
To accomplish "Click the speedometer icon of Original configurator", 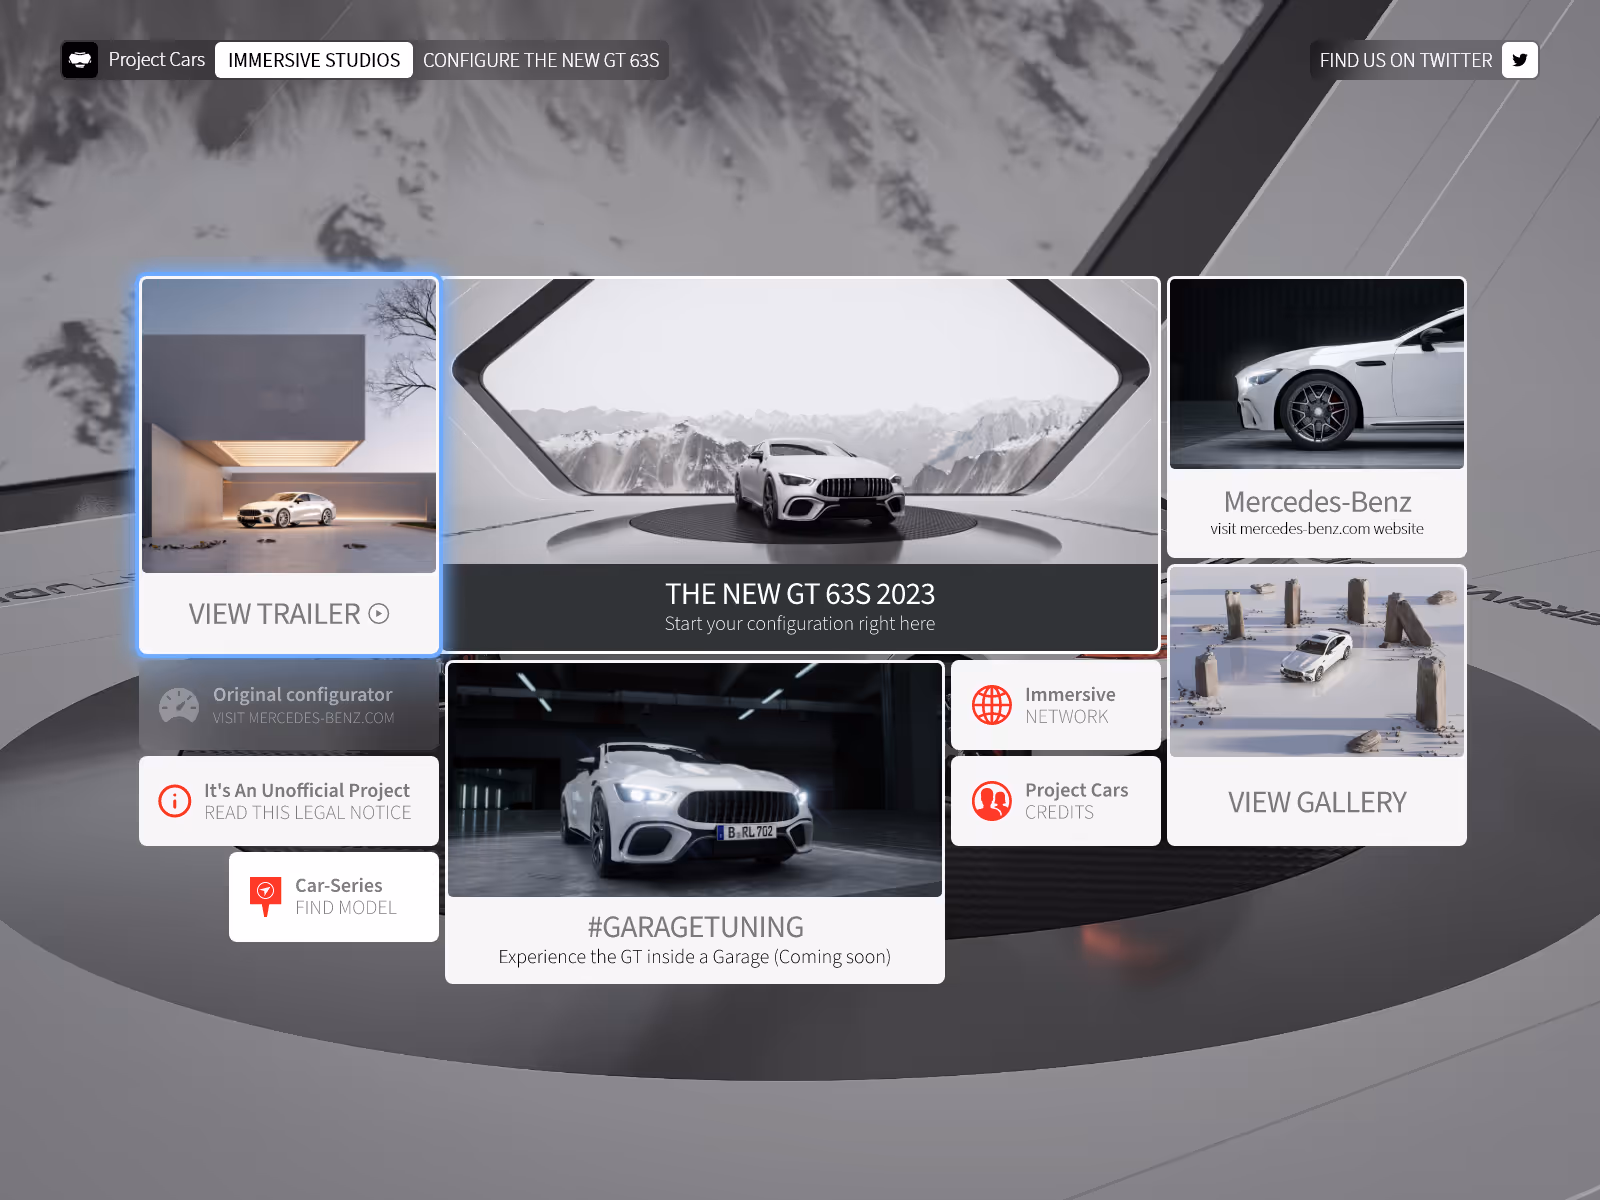I will 179,706.
